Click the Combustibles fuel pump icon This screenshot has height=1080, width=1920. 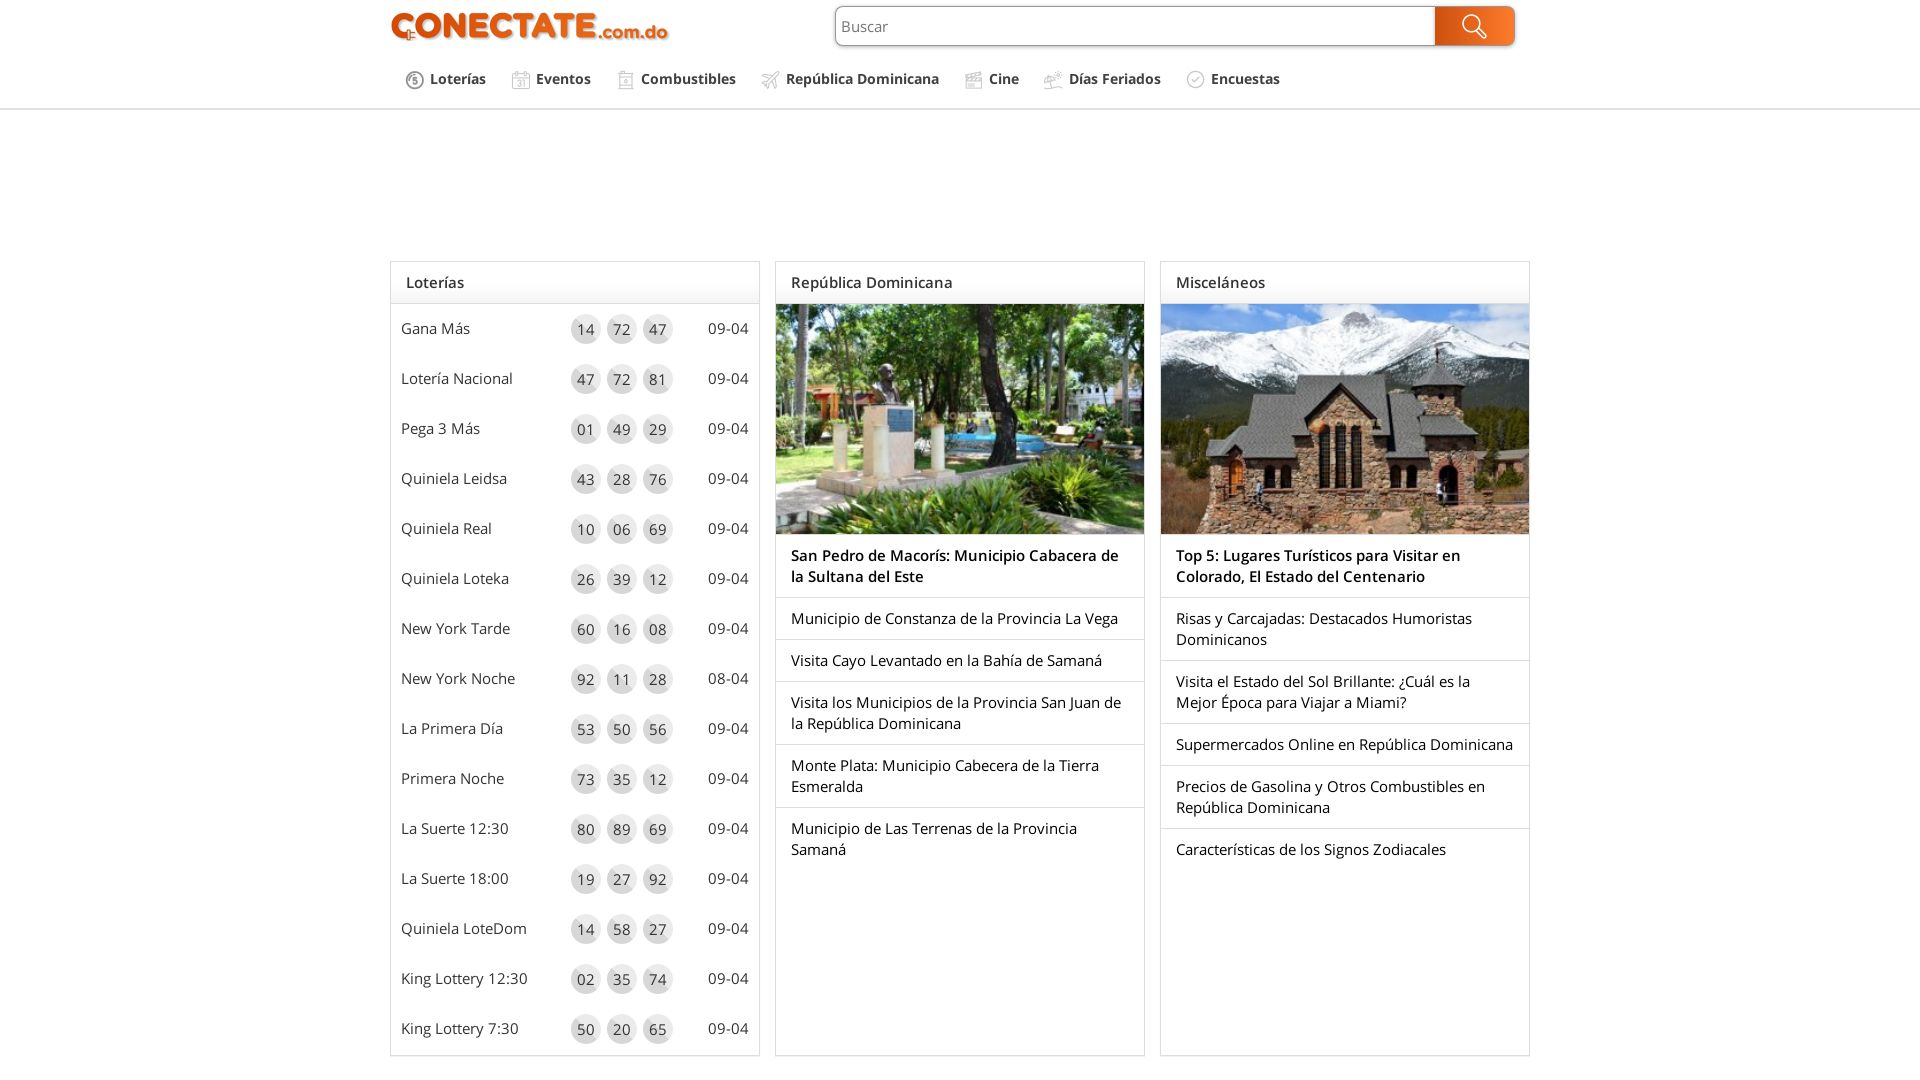pos(626,80)
